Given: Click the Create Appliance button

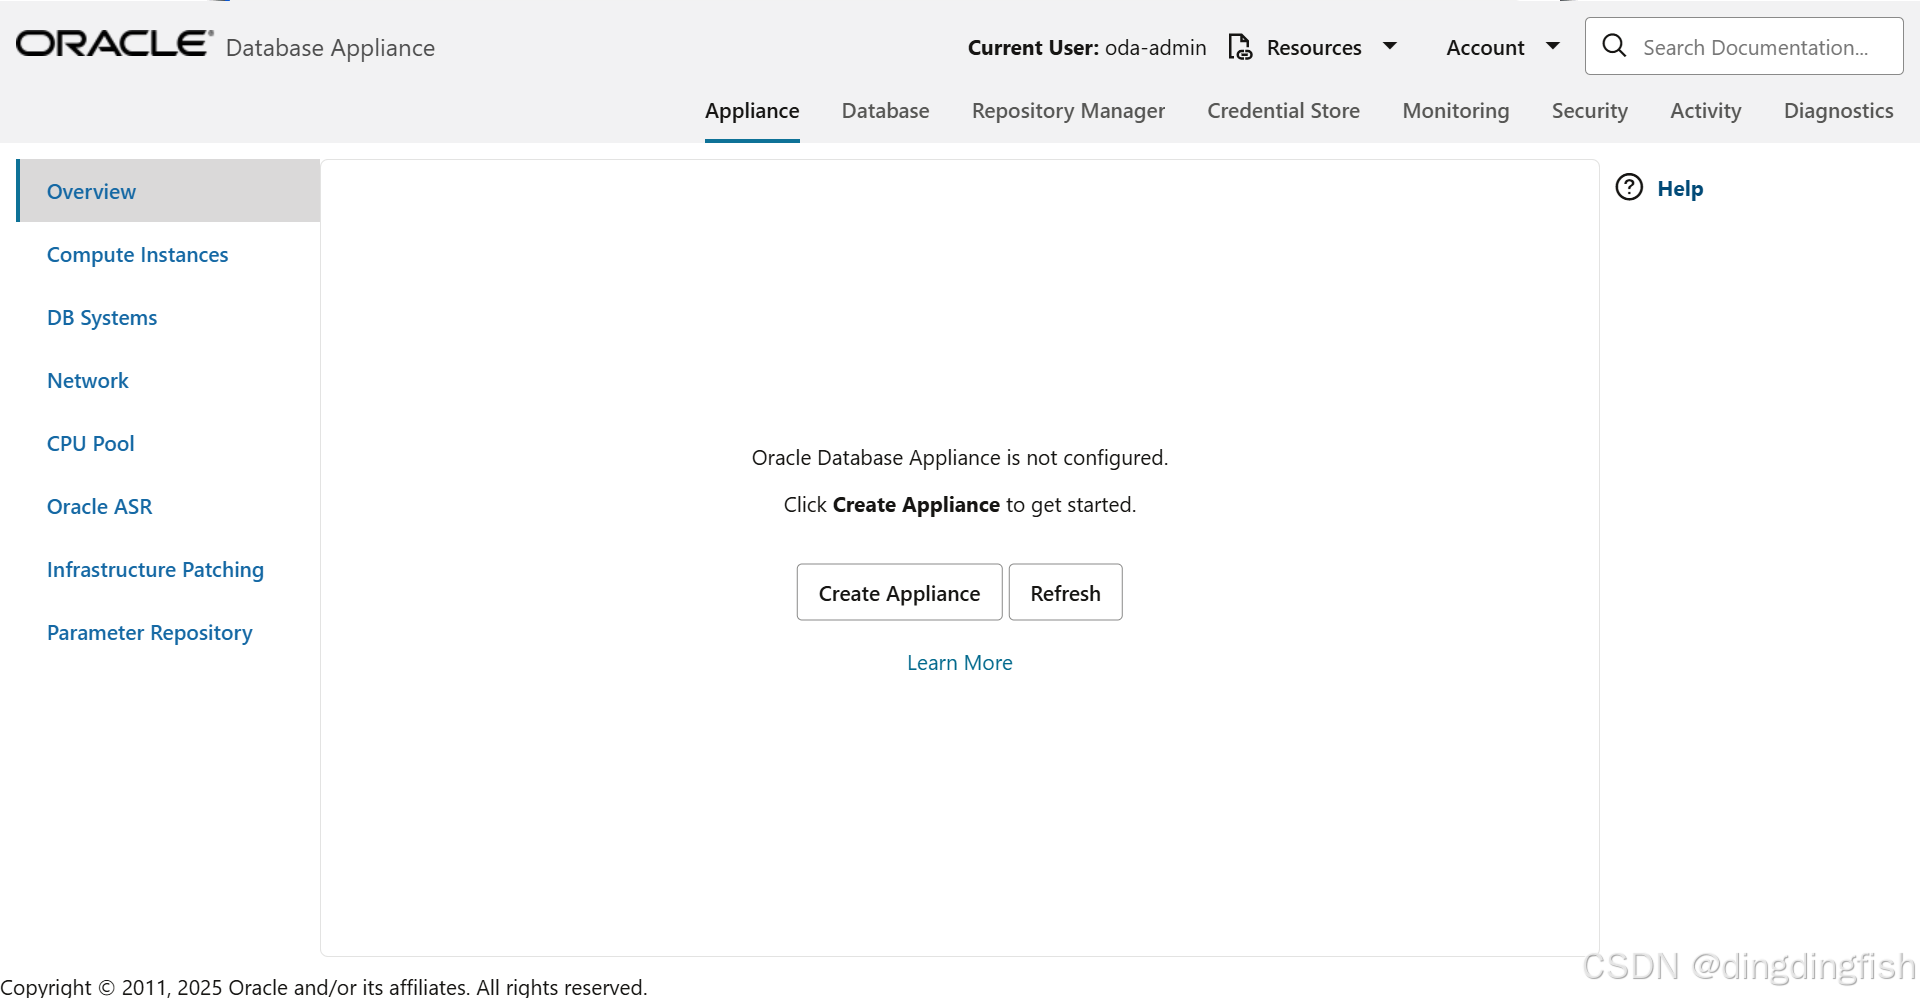Looking at the screenshot, I should 899,593.
